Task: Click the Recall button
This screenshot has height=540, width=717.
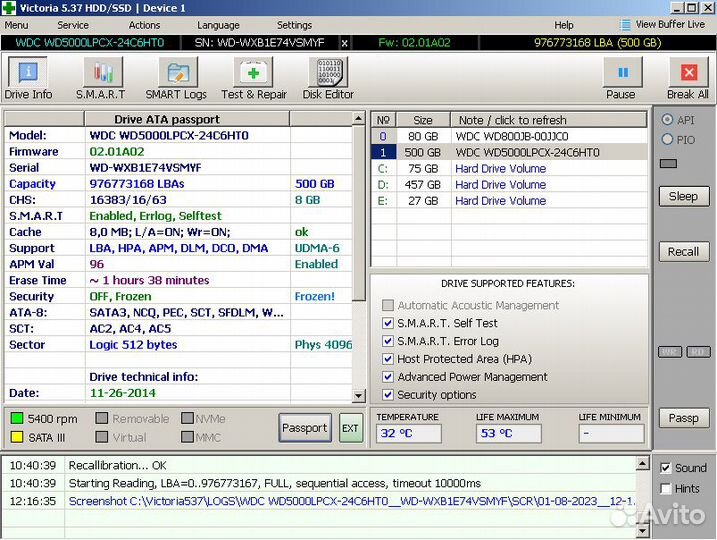Action: click(x=684, y=251)
